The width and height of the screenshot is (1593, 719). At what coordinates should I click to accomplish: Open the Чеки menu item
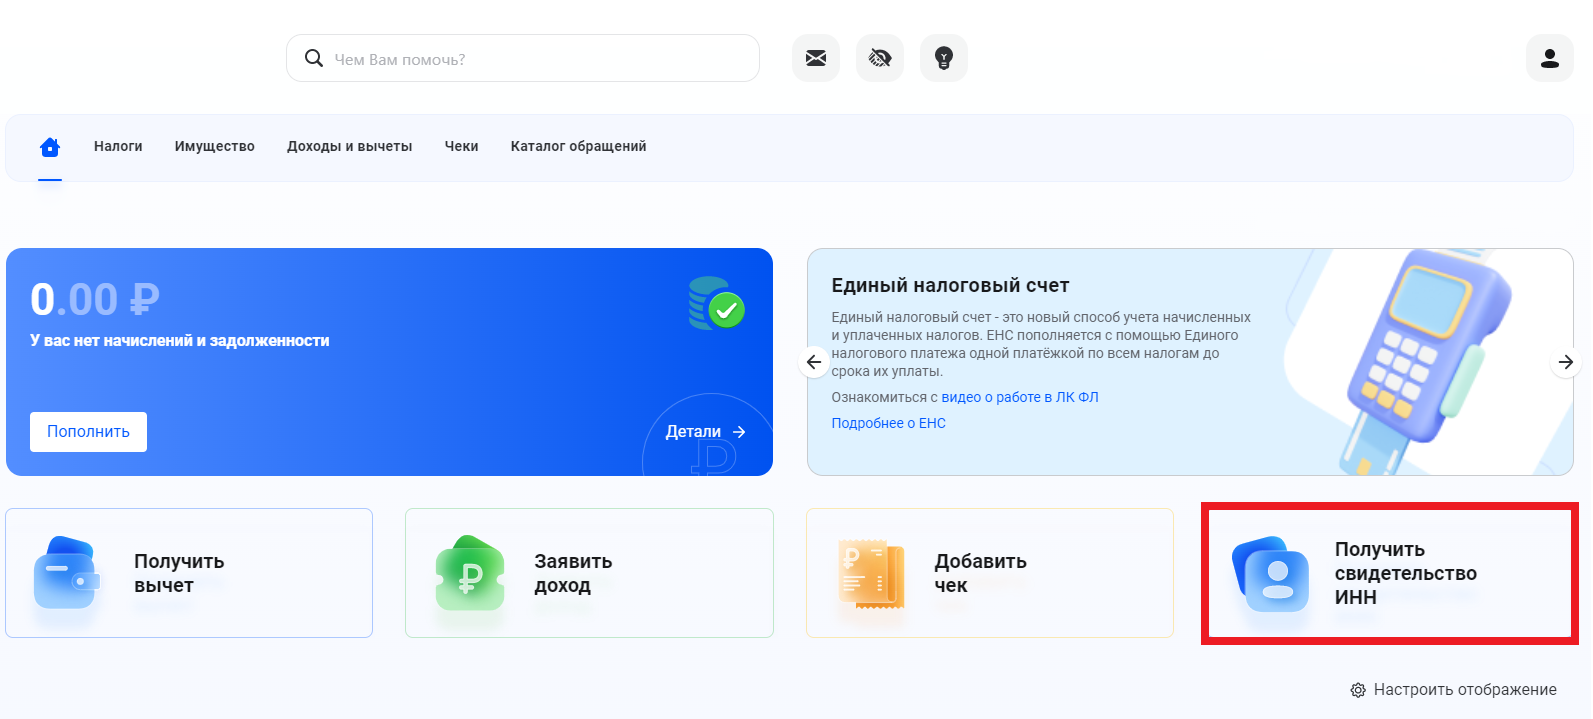(462, 146)
